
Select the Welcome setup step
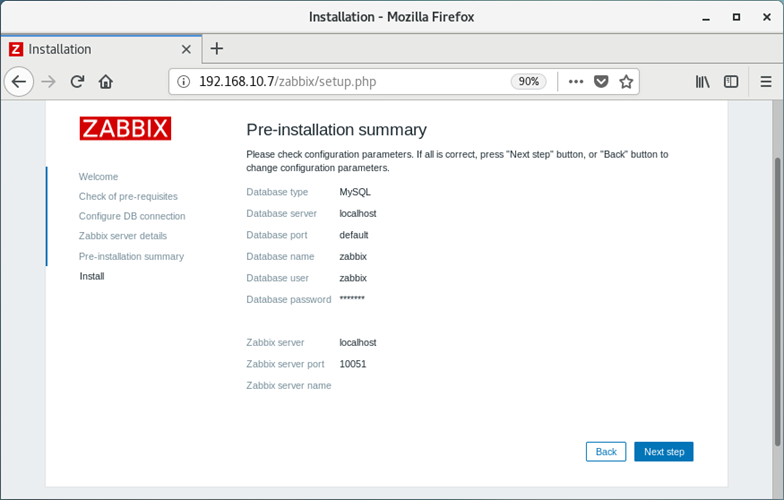click(98, 176)
